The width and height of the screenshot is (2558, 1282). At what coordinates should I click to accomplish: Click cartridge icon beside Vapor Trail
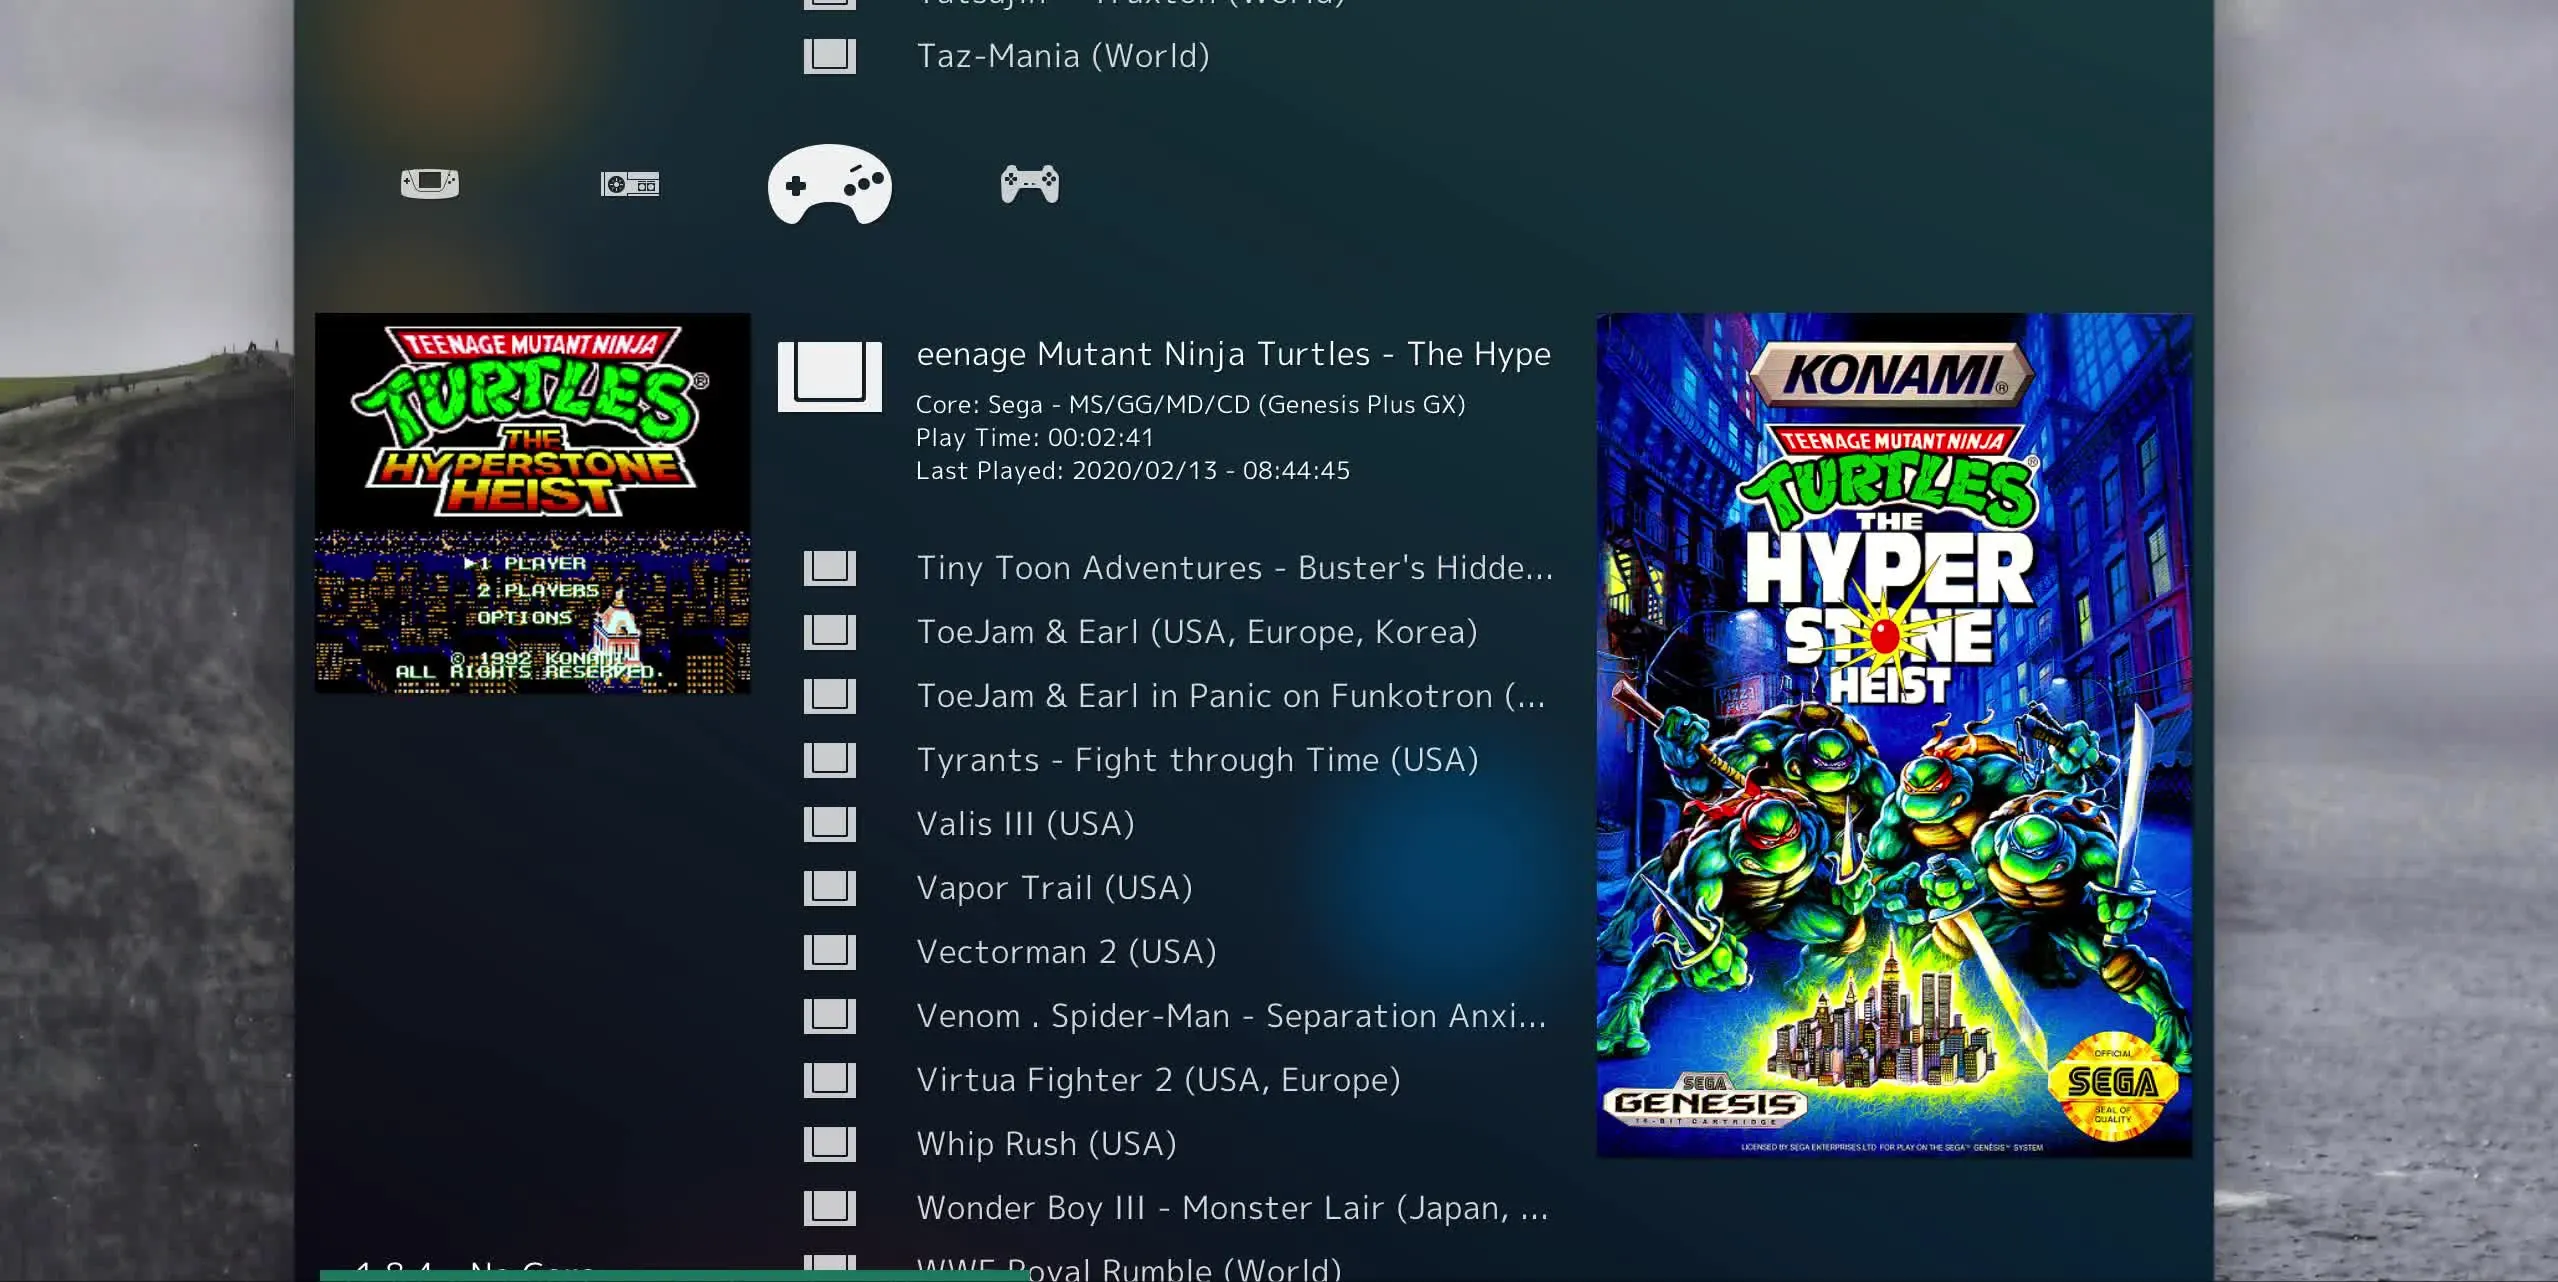click(x=830, y=888)
